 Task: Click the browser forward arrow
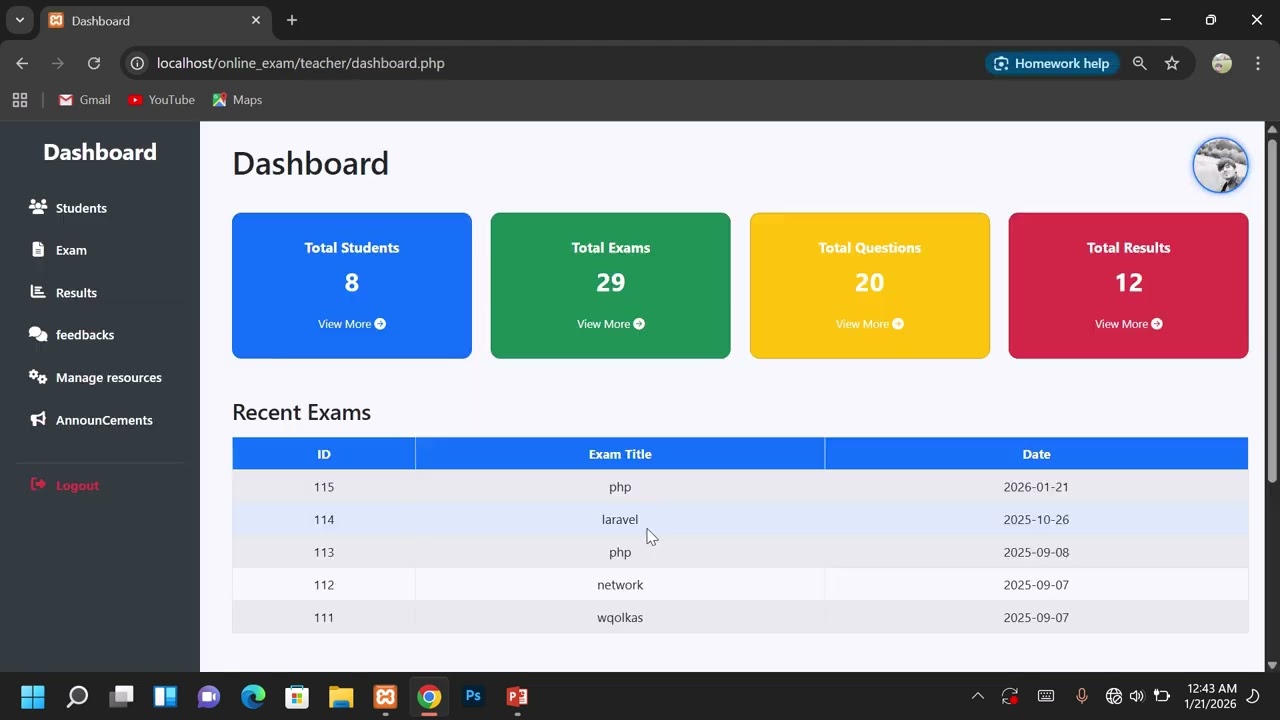pyautogui.click(x=58, y=63)
